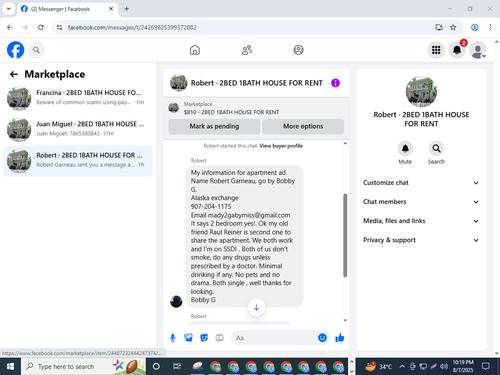500x375 pixels.
Task: Open Windows Start menu
Action: [x=10, y=367]
